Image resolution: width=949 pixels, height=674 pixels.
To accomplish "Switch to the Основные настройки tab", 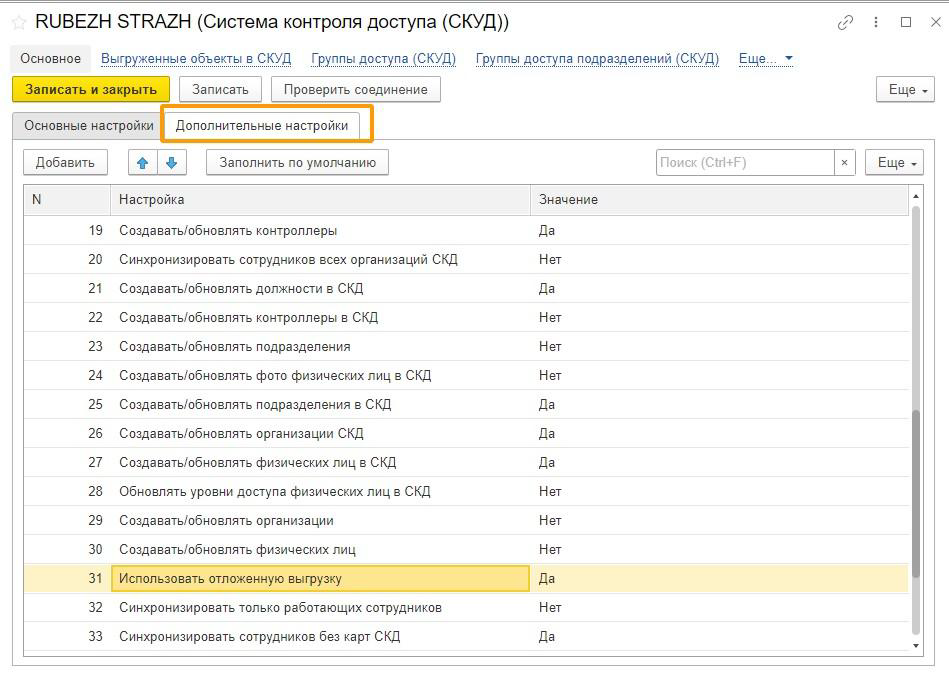I will click(89, 126).
